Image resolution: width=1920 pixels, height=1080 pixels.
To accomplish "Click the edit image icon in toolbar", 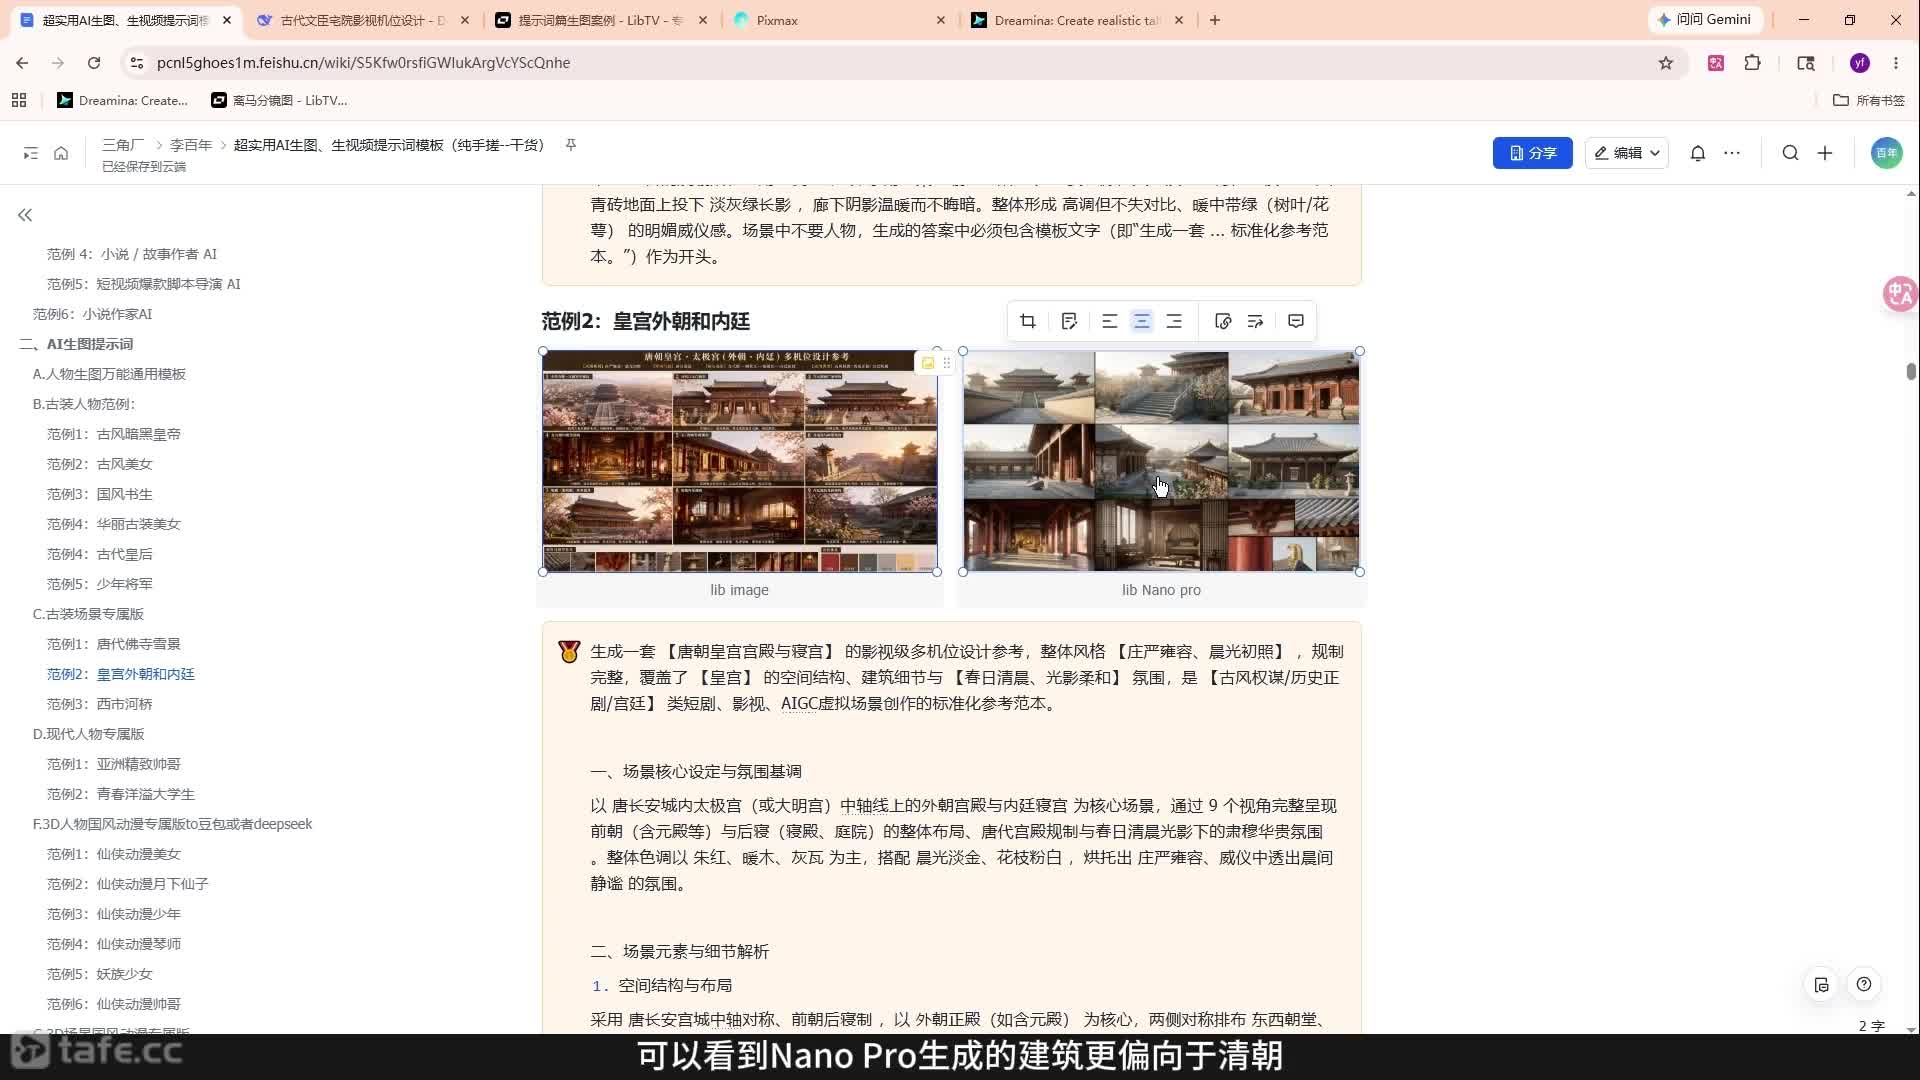I will (1222, 321).
